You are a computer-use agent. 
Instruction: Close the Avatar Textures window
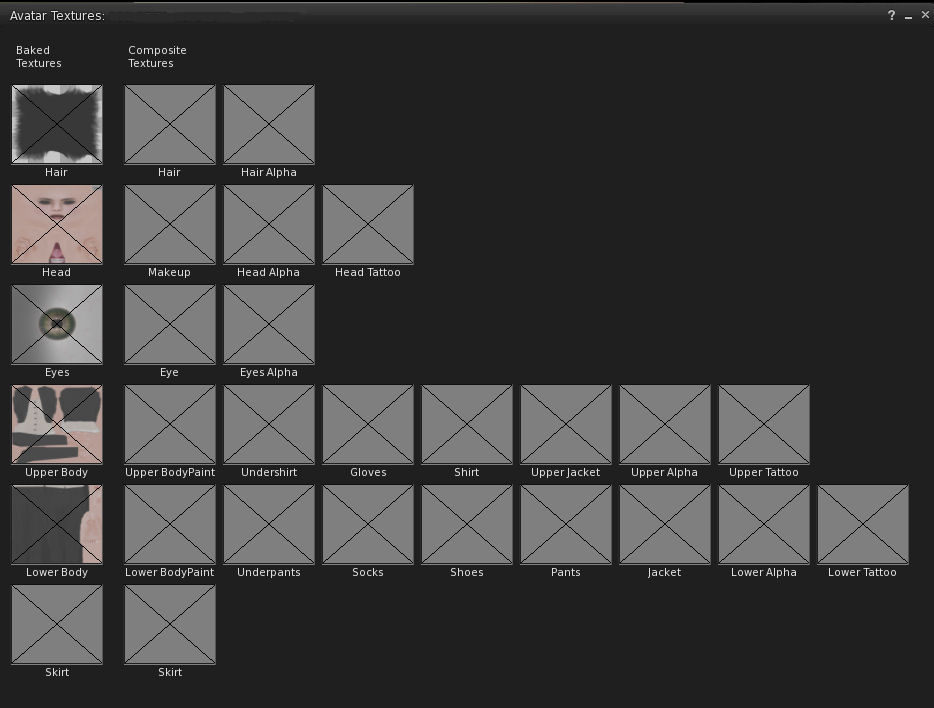(925, 15)
